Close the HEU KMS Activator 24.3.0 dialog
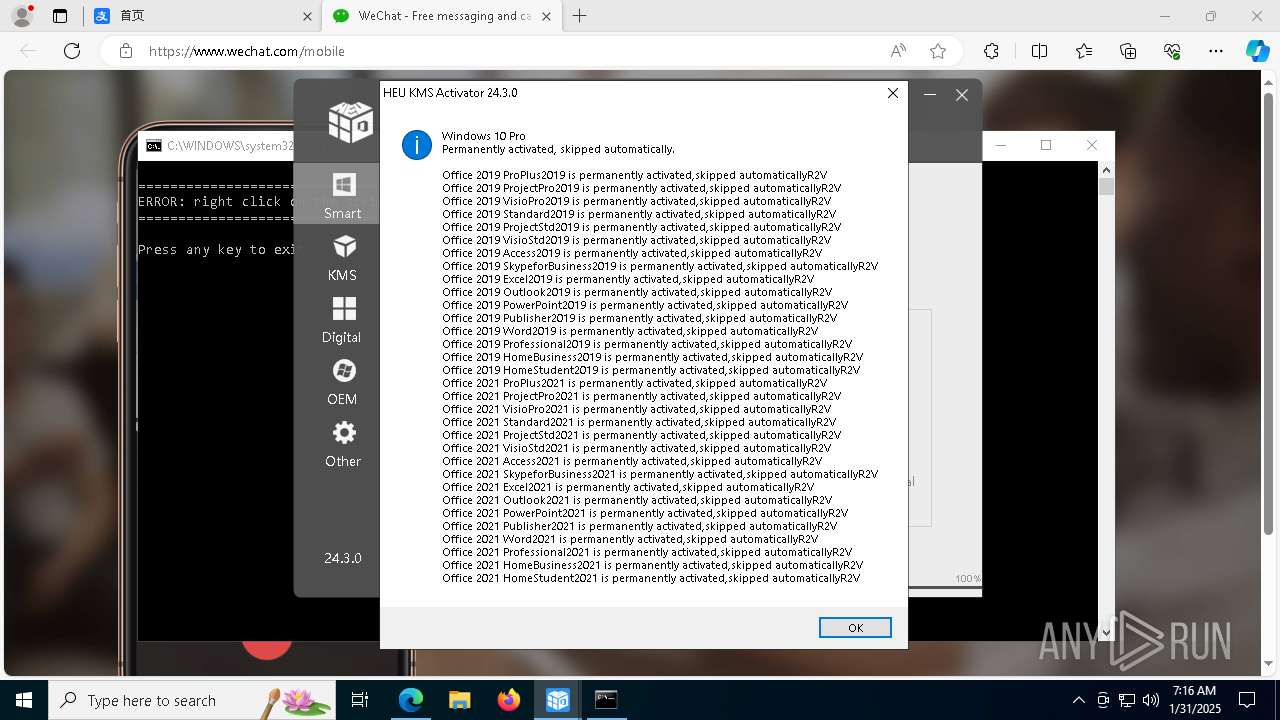The width and height of the screenshot is (1280, 720). [893, 93]
